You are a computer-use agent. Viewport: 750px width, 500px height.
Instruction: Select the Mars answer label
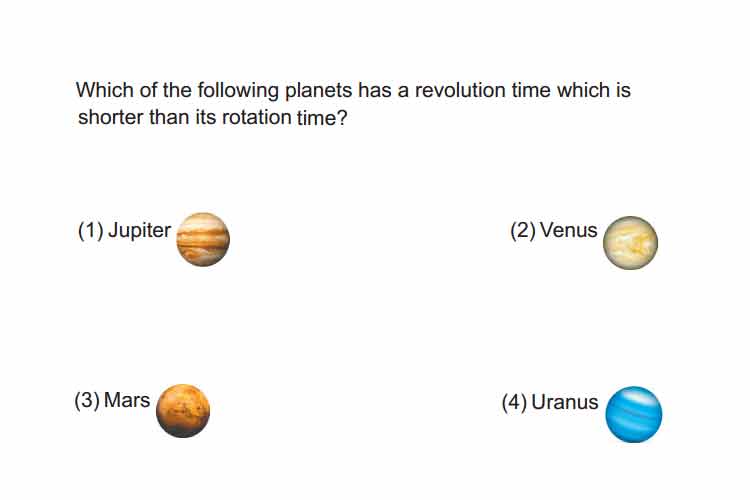pos(127,400)
